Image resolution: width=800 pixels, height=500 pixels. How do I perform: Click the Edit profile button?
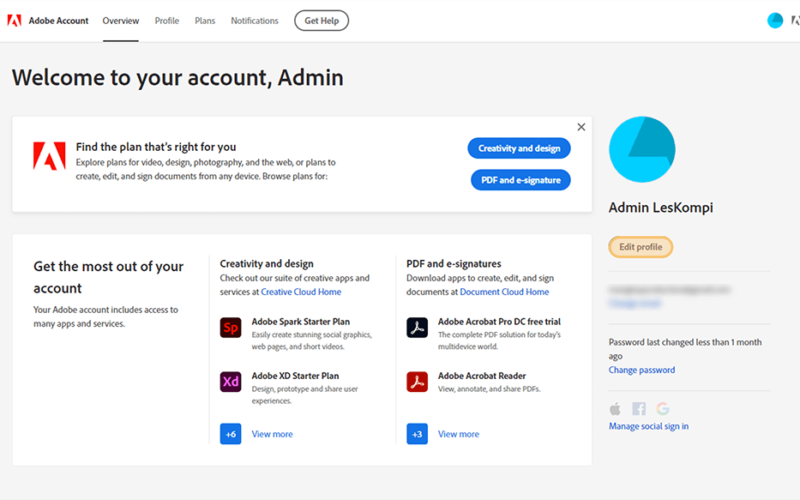[x=640, y=247]
